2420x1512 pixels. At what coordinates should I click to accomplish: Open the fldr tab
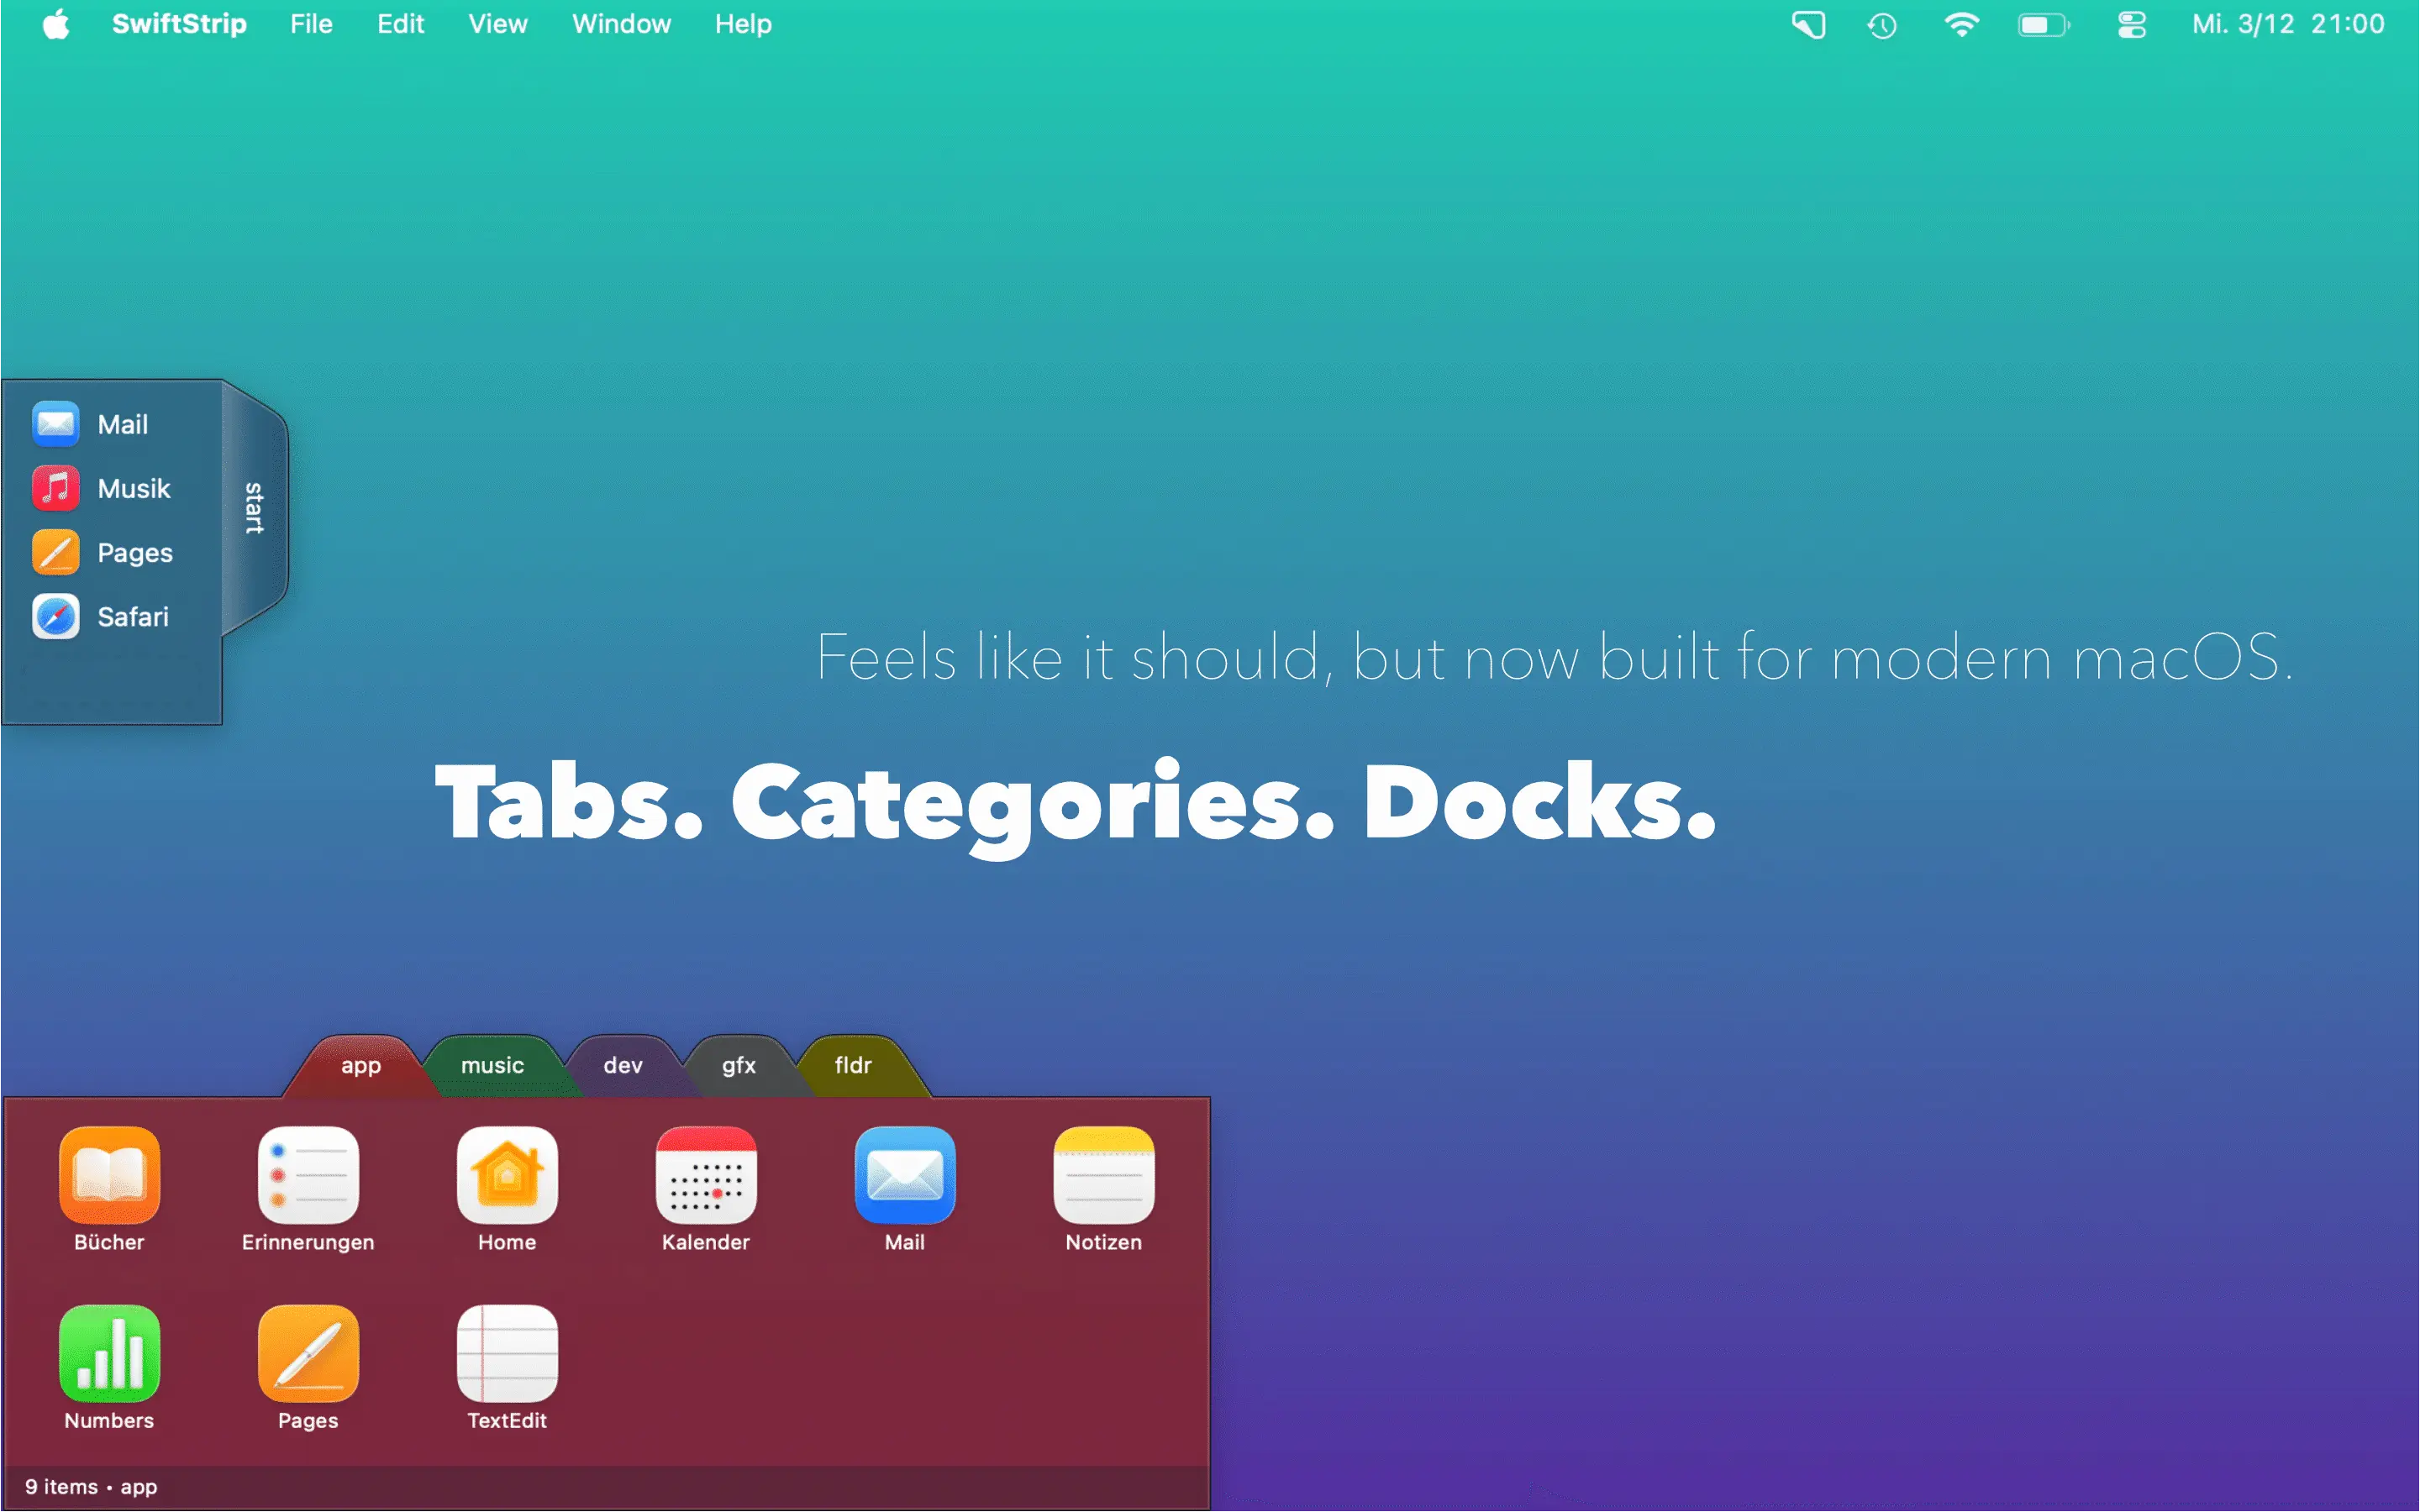(853, 1066)
